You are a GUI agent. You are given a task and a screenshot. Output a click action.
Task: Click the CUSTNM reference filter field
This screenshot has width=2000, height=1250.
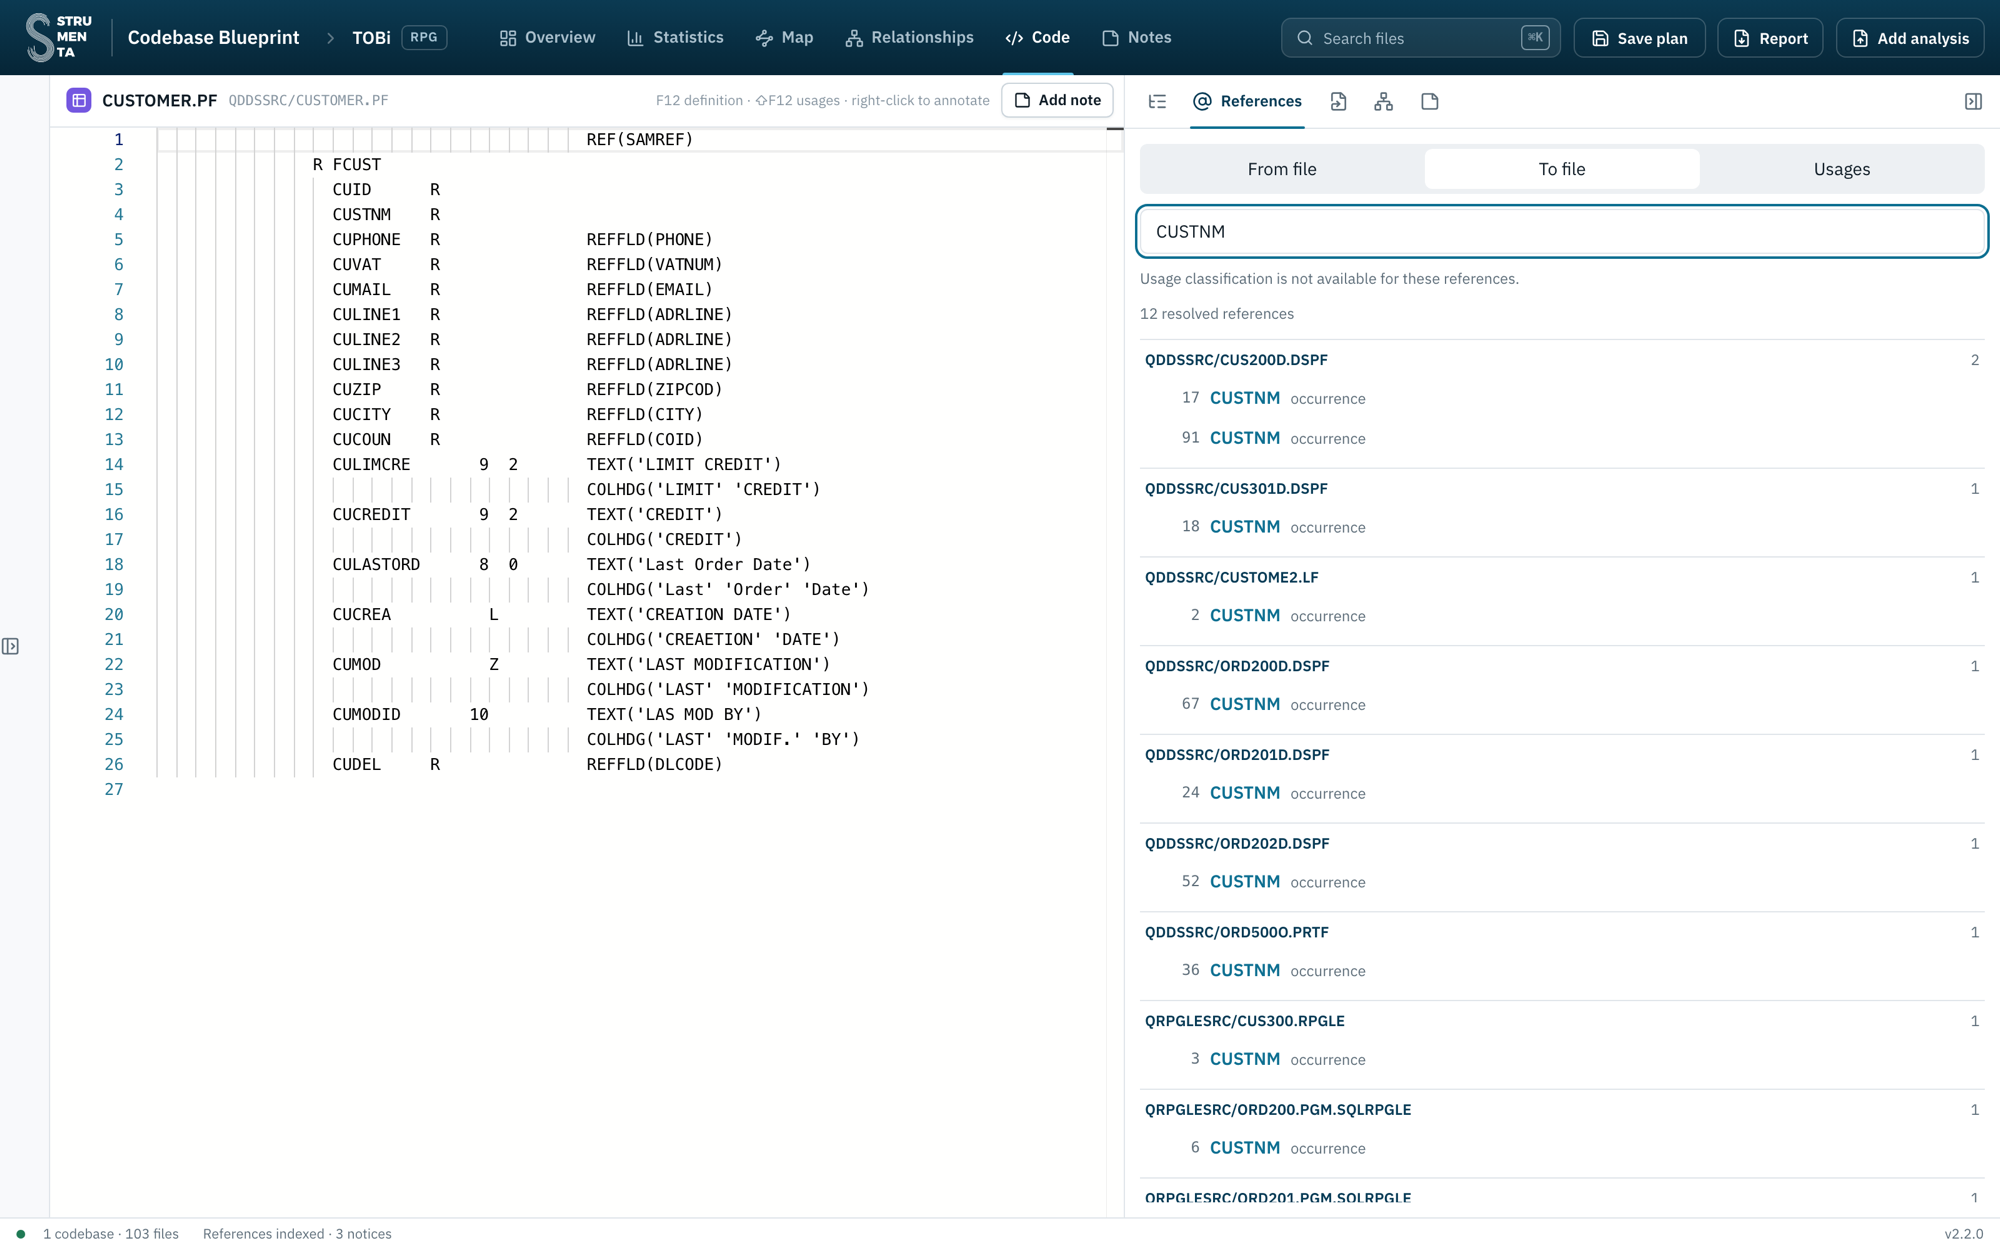point(1562,232)
